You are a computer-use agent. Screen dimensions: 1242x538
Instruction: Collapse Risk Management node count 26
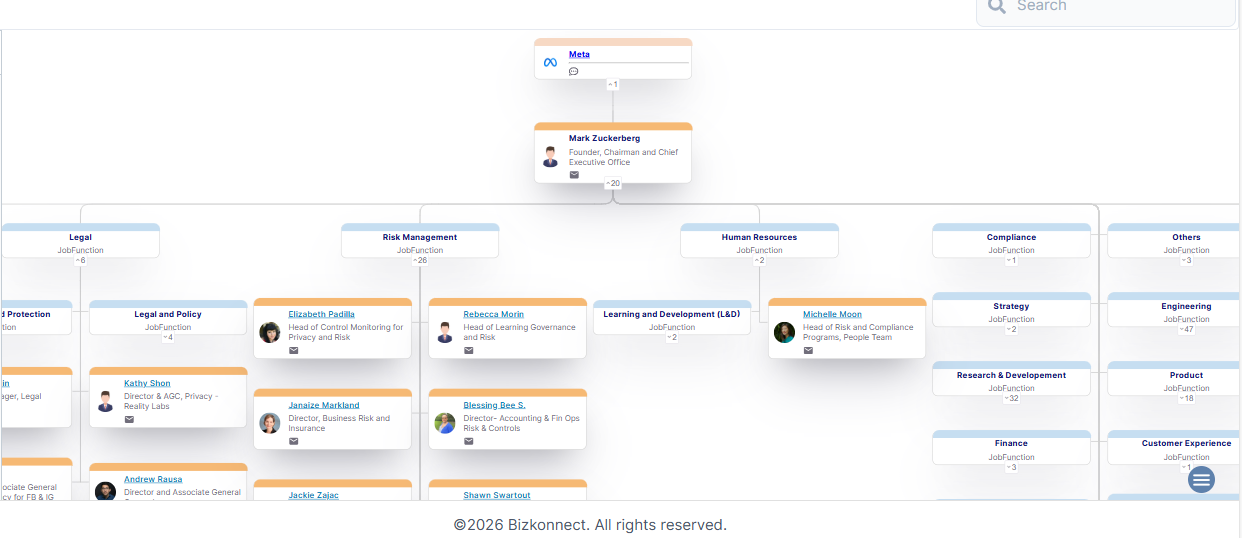click(x=420, y=260)
